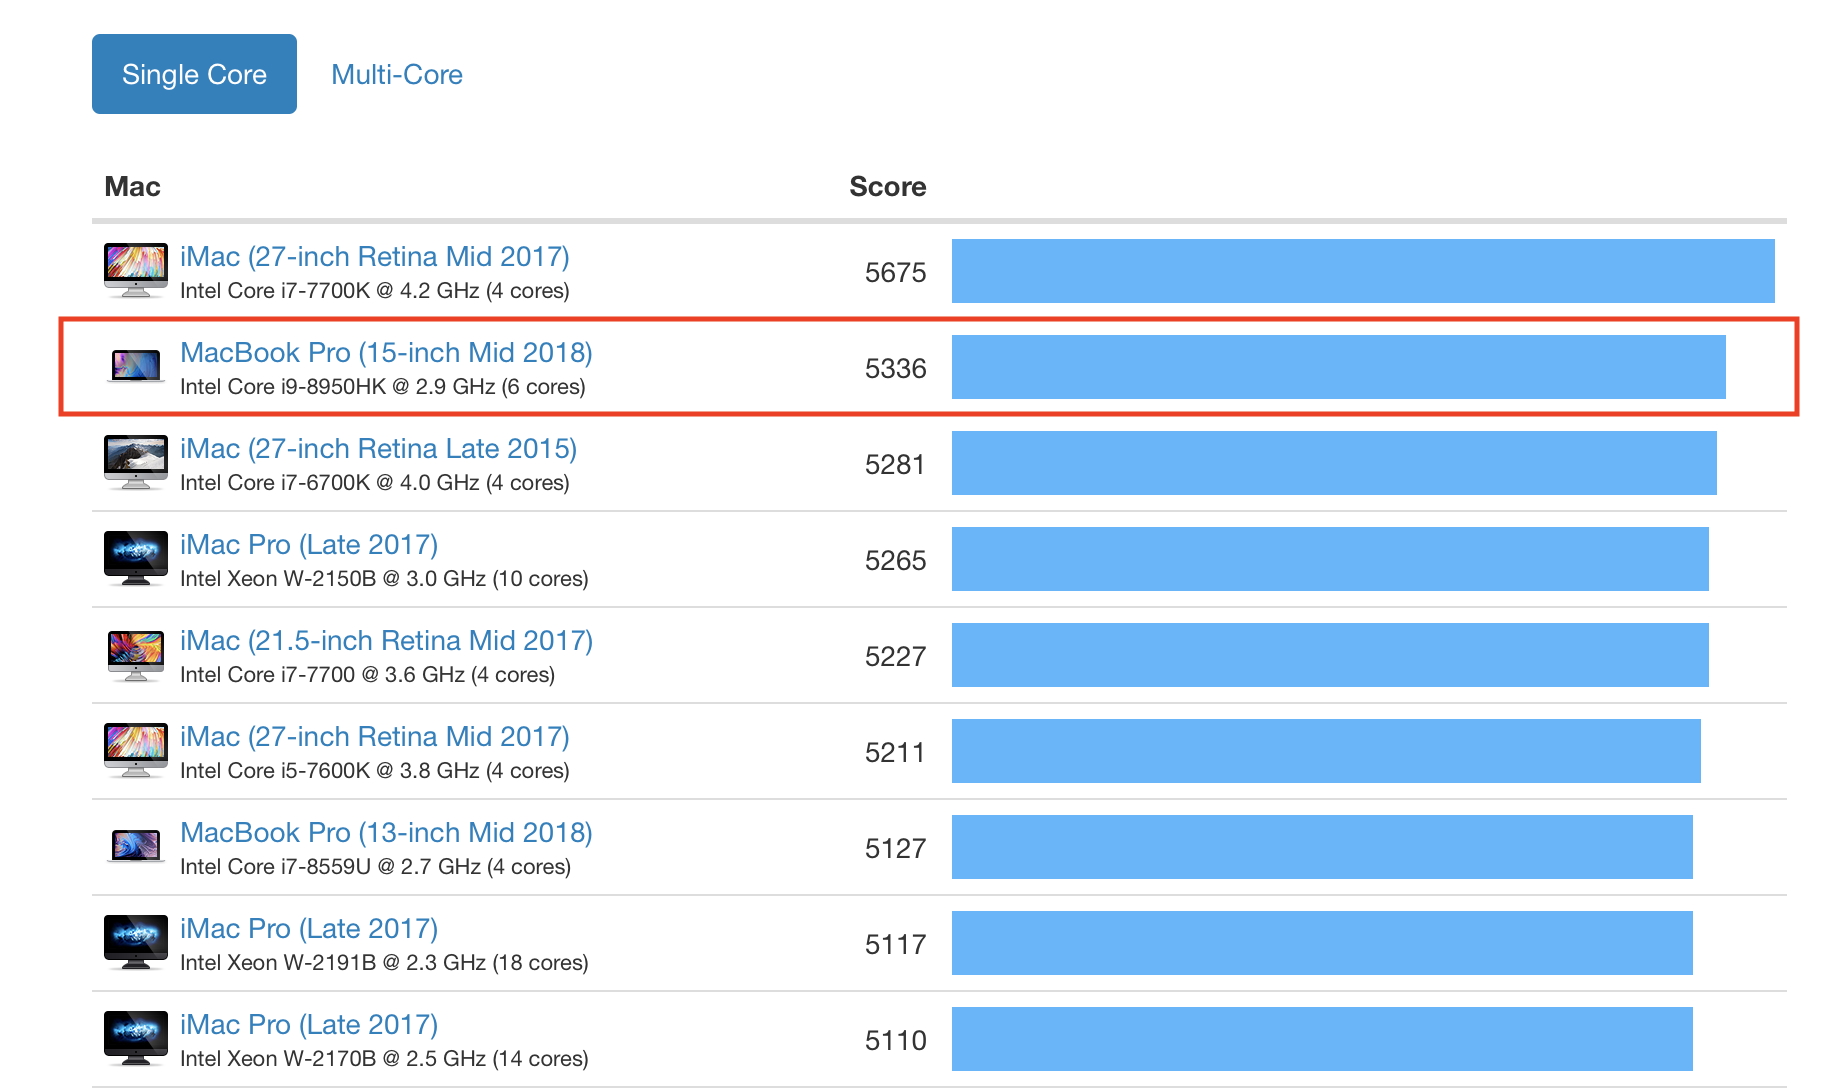Open iMac (21.5-inch Retina Mid 2017) link
The width and height of the screenshot is (1844, 1088).
(386, 641)
